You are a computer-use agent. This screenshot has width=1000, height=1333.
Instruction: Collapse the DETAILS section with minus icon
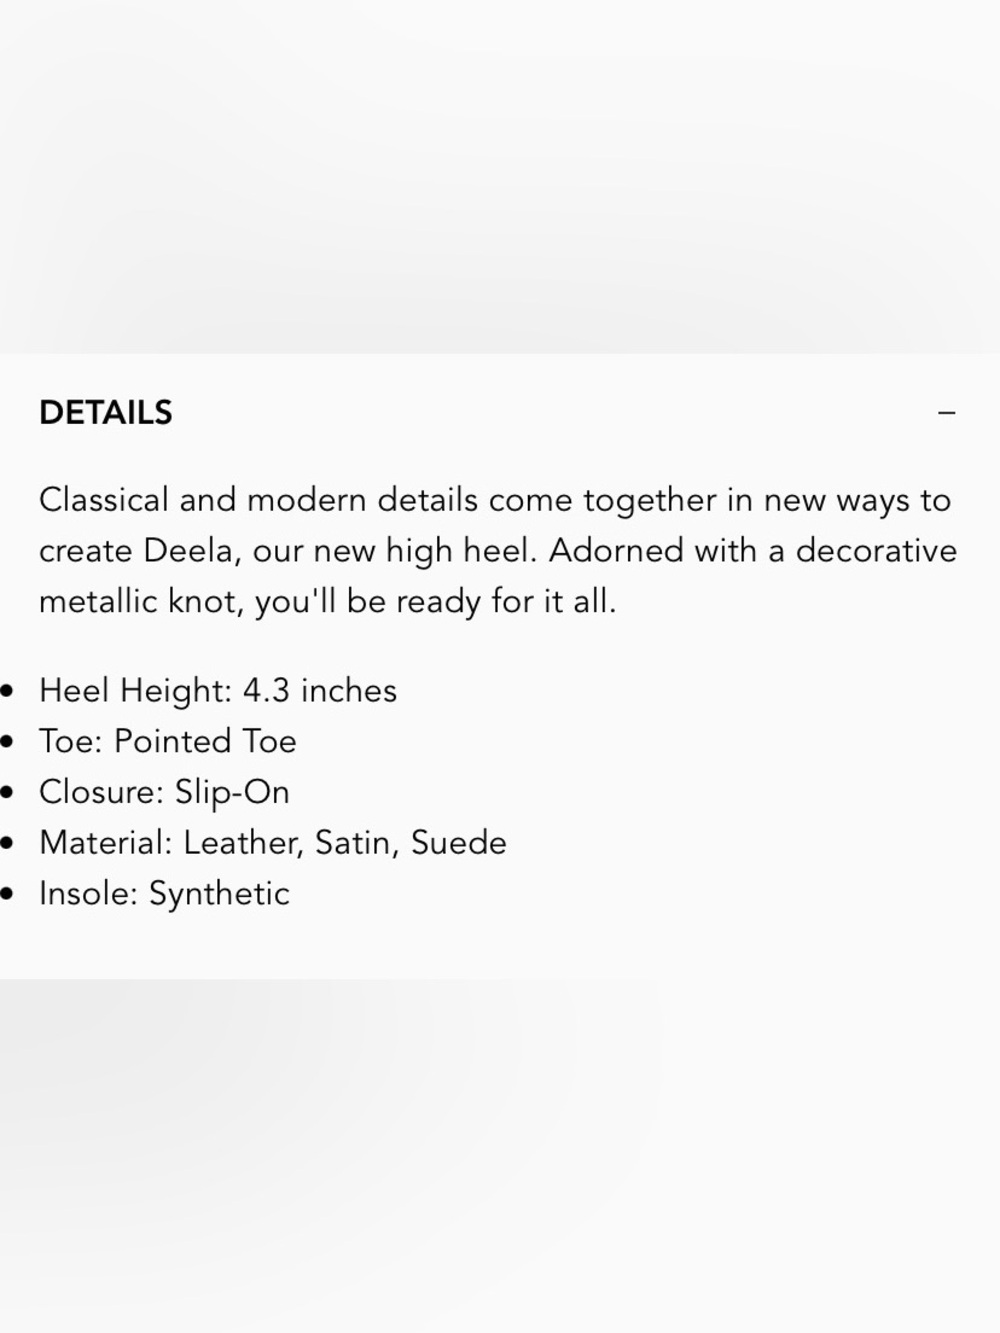[x=947, y=412]
